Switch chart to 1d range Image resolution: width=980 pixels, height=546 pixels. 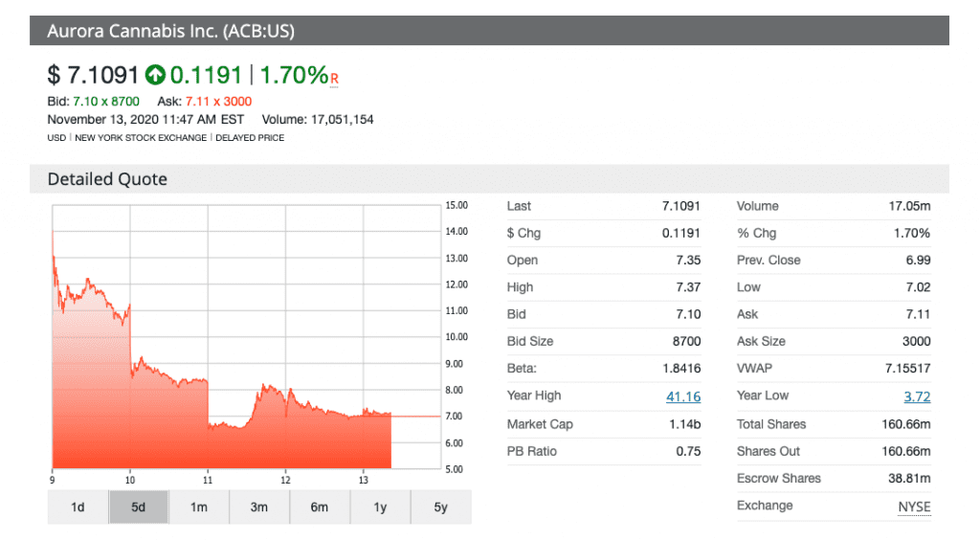click(x=77, y=507)
